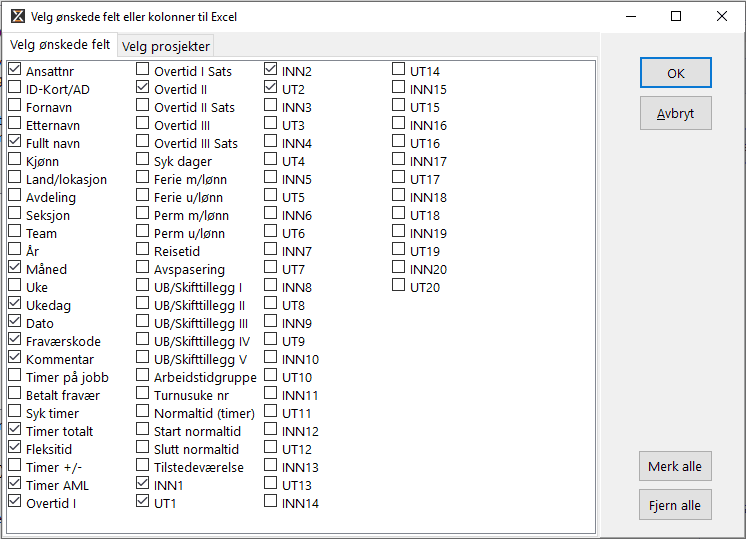Clear all fields with Fjern alle
The image size is (746, 539).
coord(675,505)
